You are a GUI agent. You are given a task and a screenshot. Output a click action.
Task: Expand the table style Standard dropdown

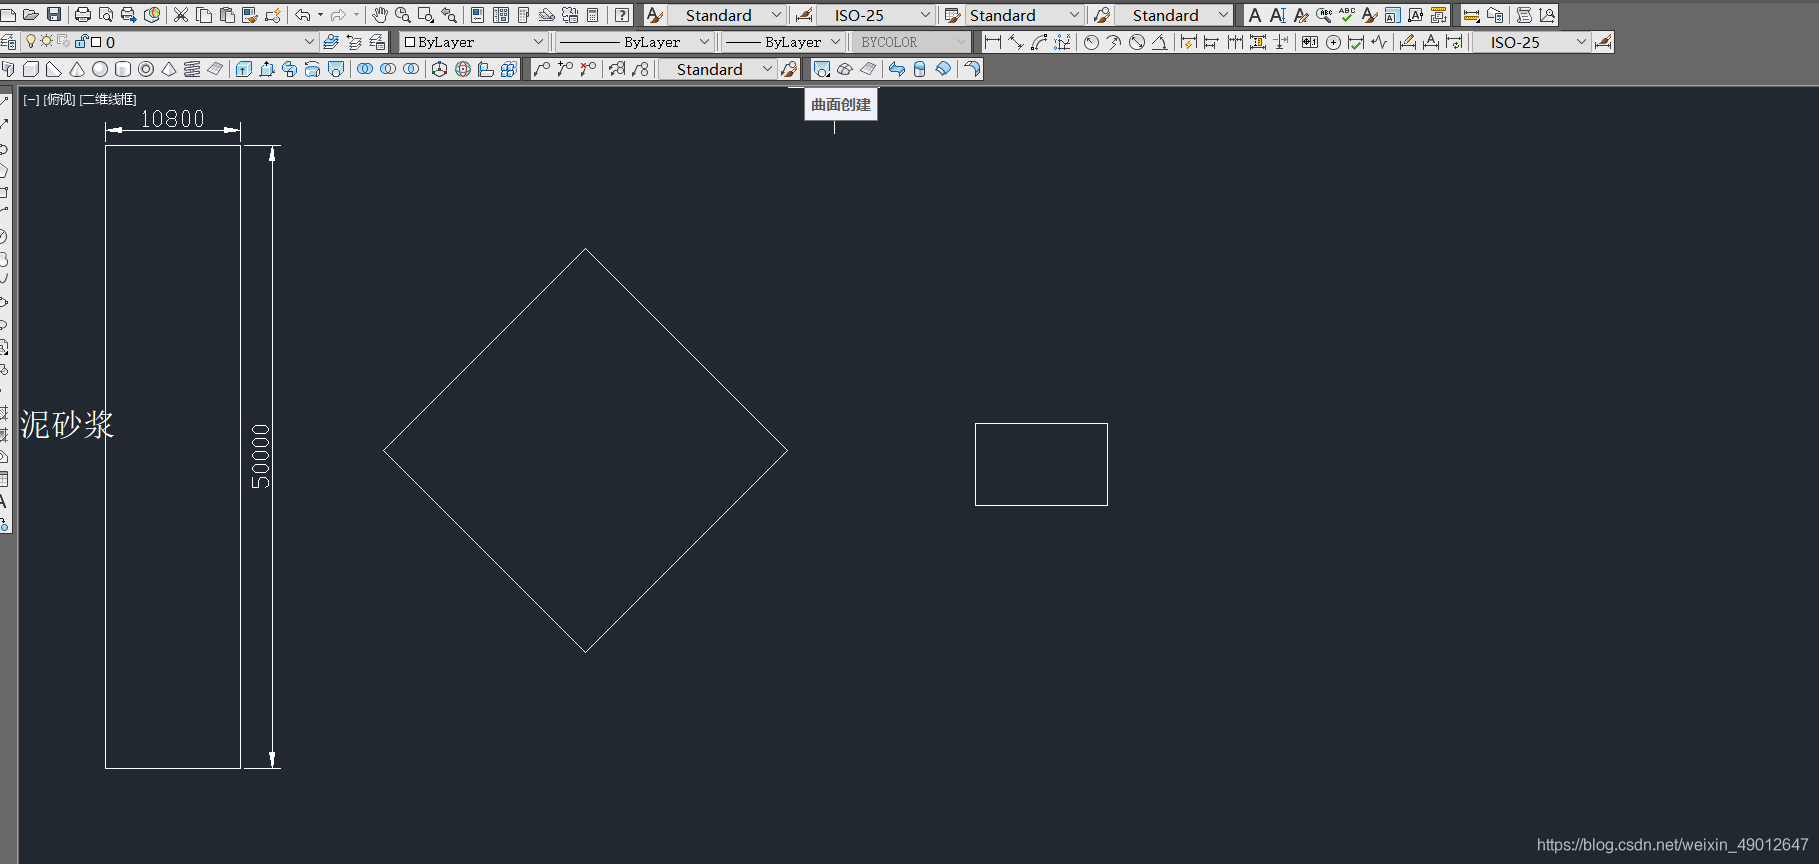pyautogui.click(x=1074, y=15)
